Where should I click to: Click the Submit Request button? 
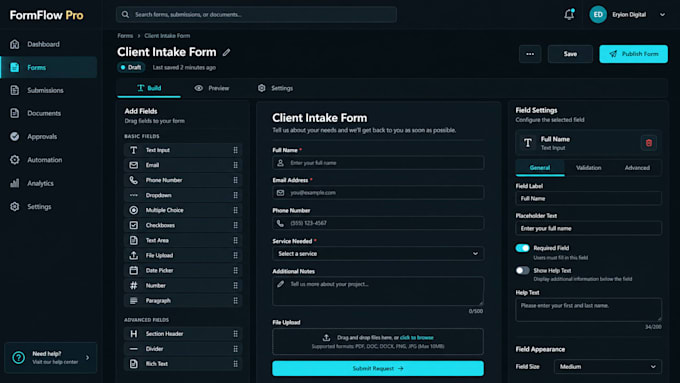click(x=378, y=368)
